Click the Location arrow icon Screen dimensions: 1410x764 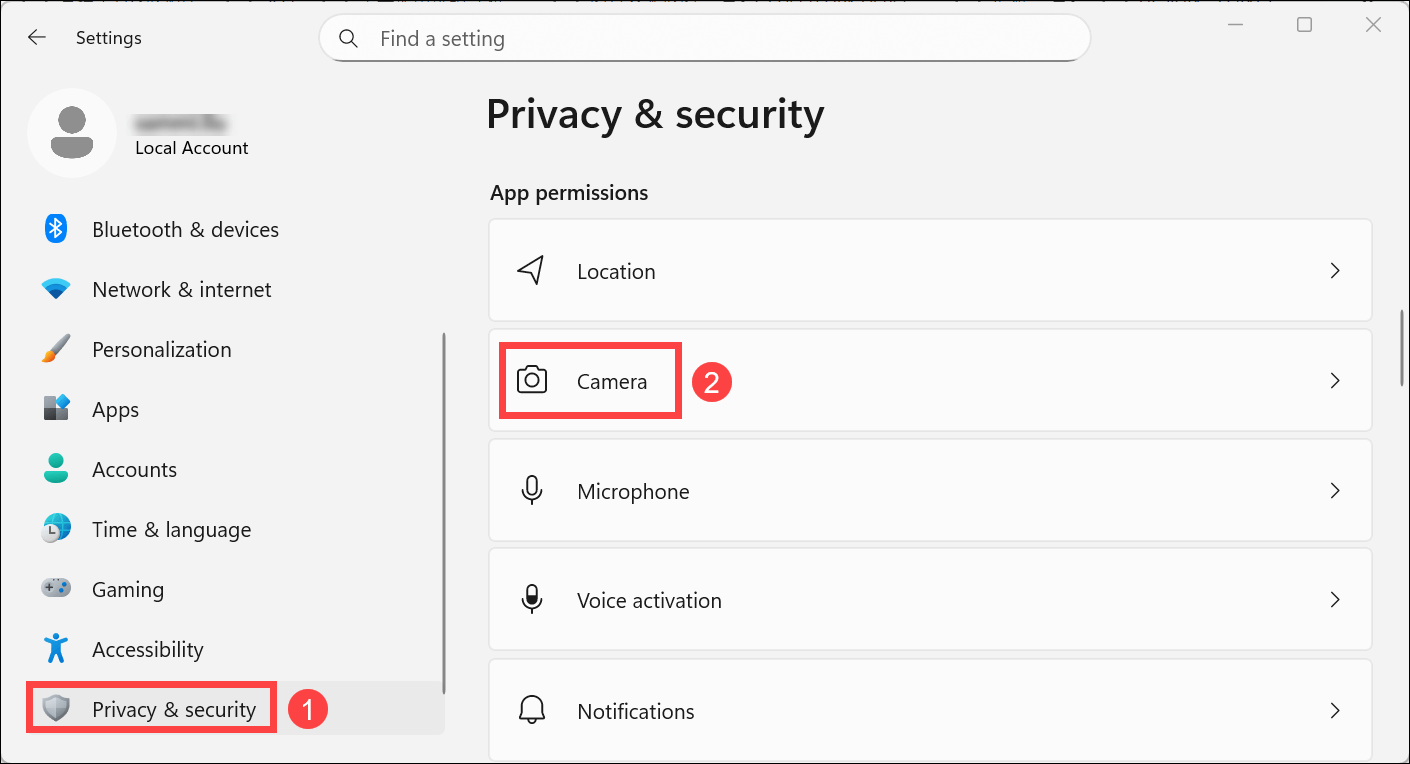coord(531,271)
